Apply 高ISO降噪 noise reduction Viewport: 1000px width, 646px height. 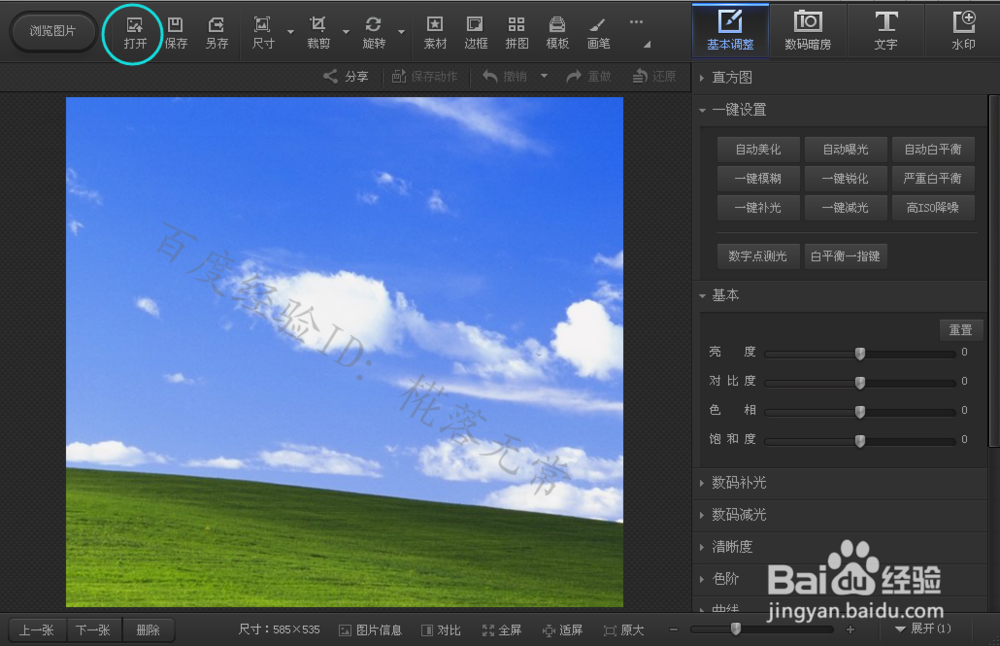click(x=933, y=208)
